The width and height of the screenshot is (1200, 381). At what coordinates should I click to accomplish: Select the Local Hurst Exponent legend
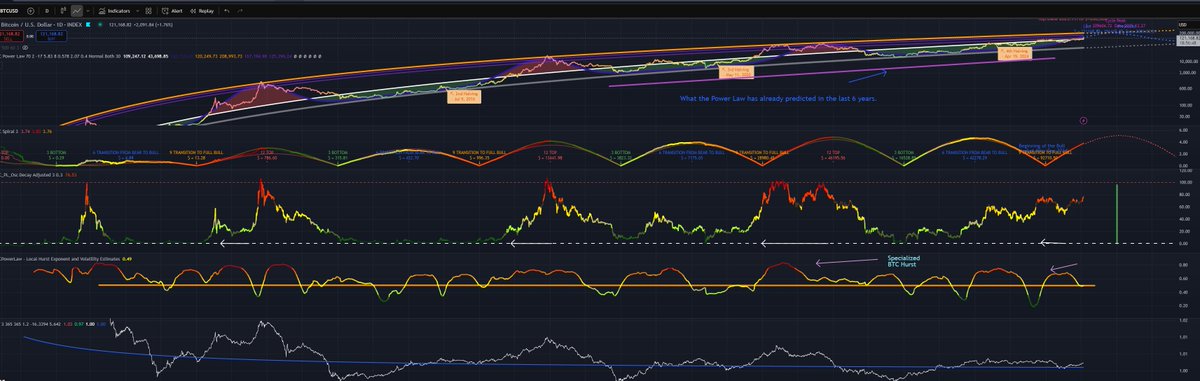click(x=60, y=259)
